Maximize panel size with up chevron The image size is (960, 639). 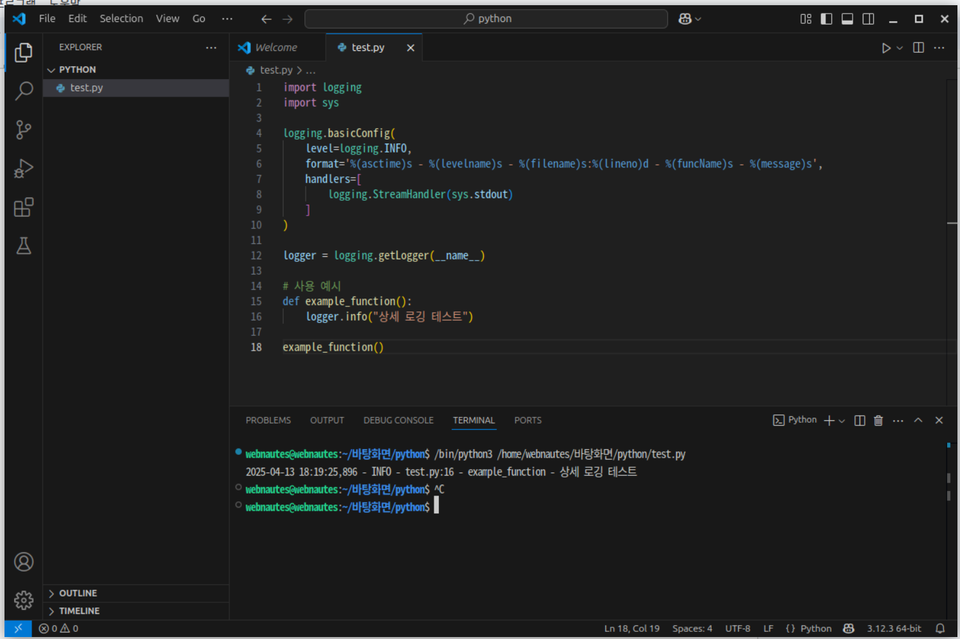(x=918, y=420)
